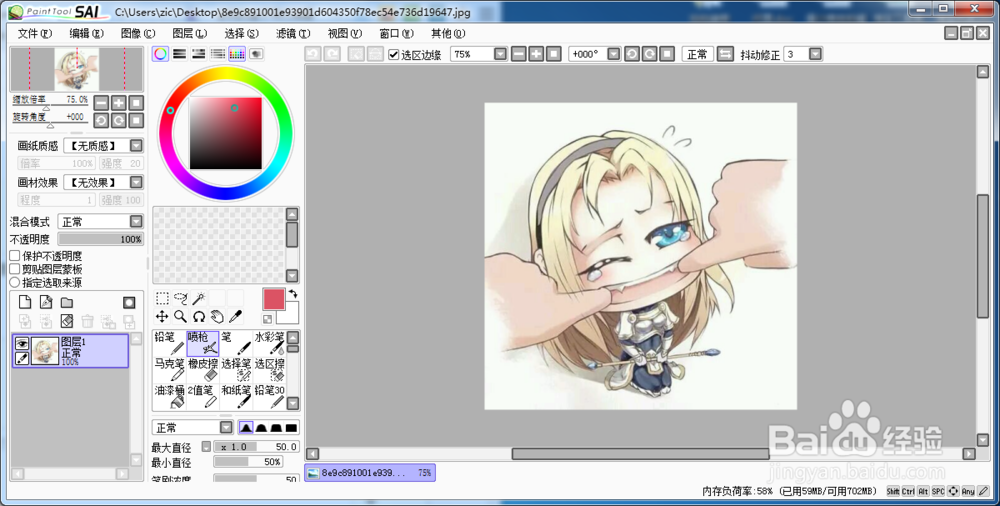Screen dimensions: 1000x506
Task: Select the 水彩笔 watercolor brush
Action: [269, 343]
